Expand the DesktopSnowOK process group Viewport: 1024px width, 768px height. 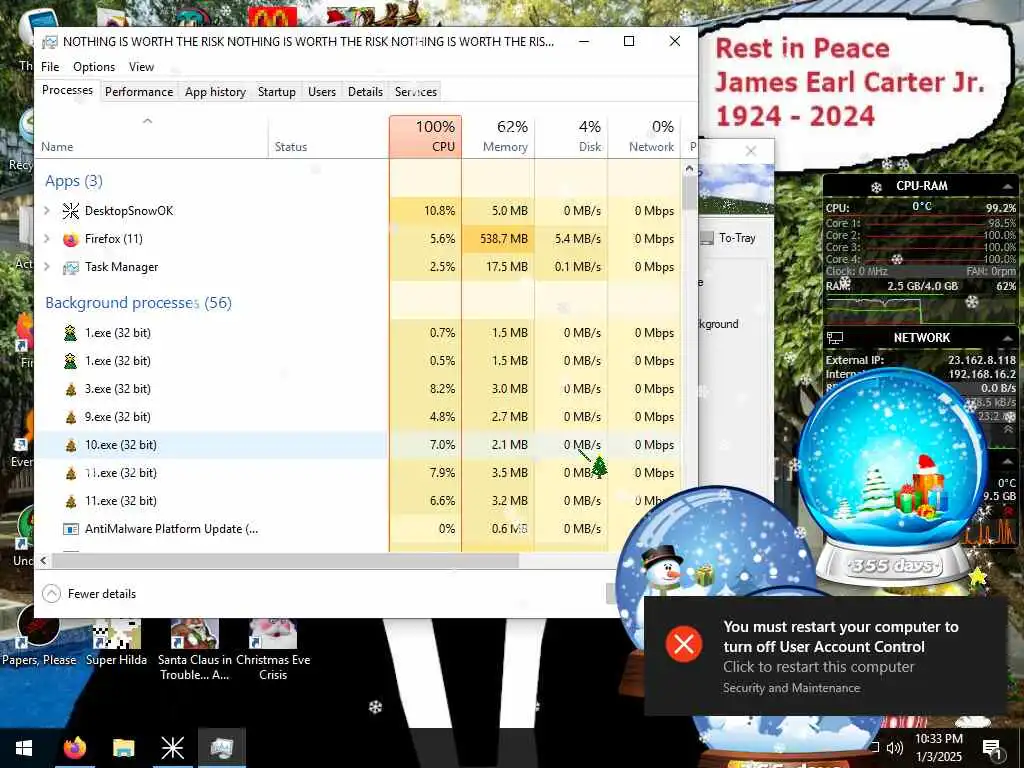(x=46, y=211)
